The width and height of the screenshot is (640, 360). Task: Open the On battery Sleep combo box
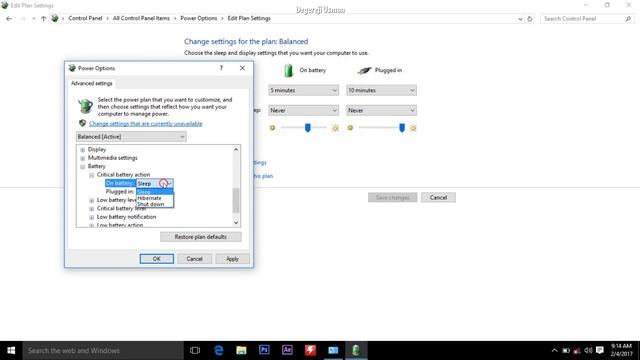click(155, 183)
